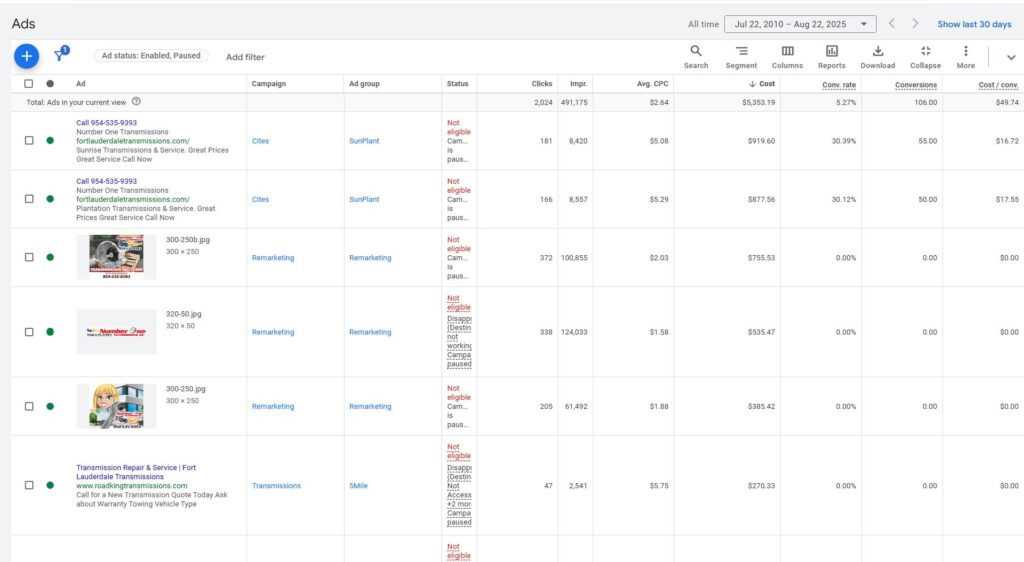This screenshot has width=1024, height=562.
Task: Open the Columns editor
Action: (787, 57)
